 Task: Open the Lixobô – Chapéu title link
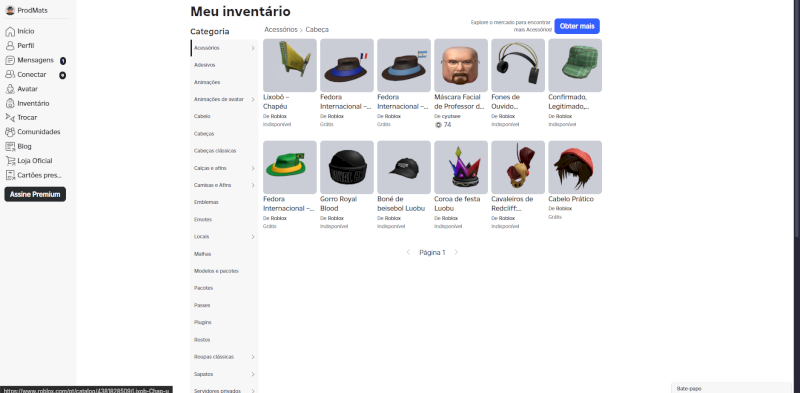tap(277, 102)
